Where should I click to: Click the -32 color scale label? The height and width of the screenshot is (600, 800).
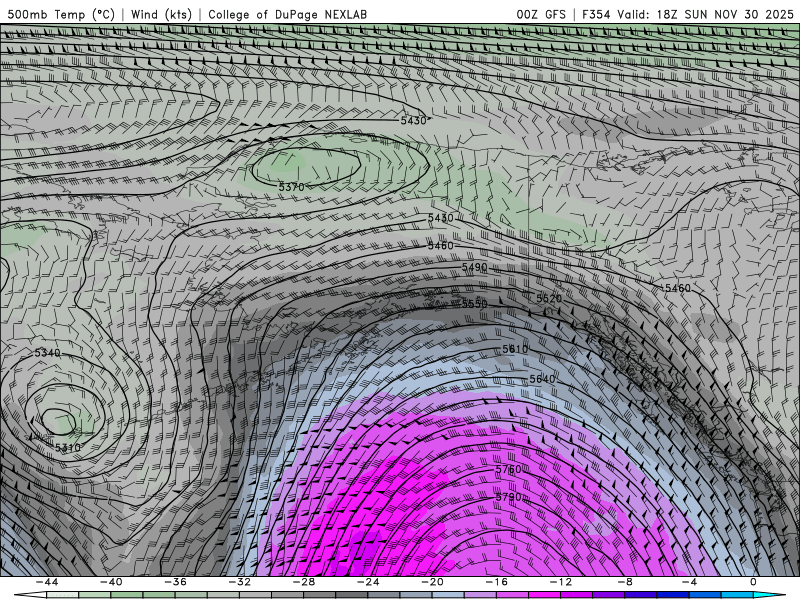(240, 582)
